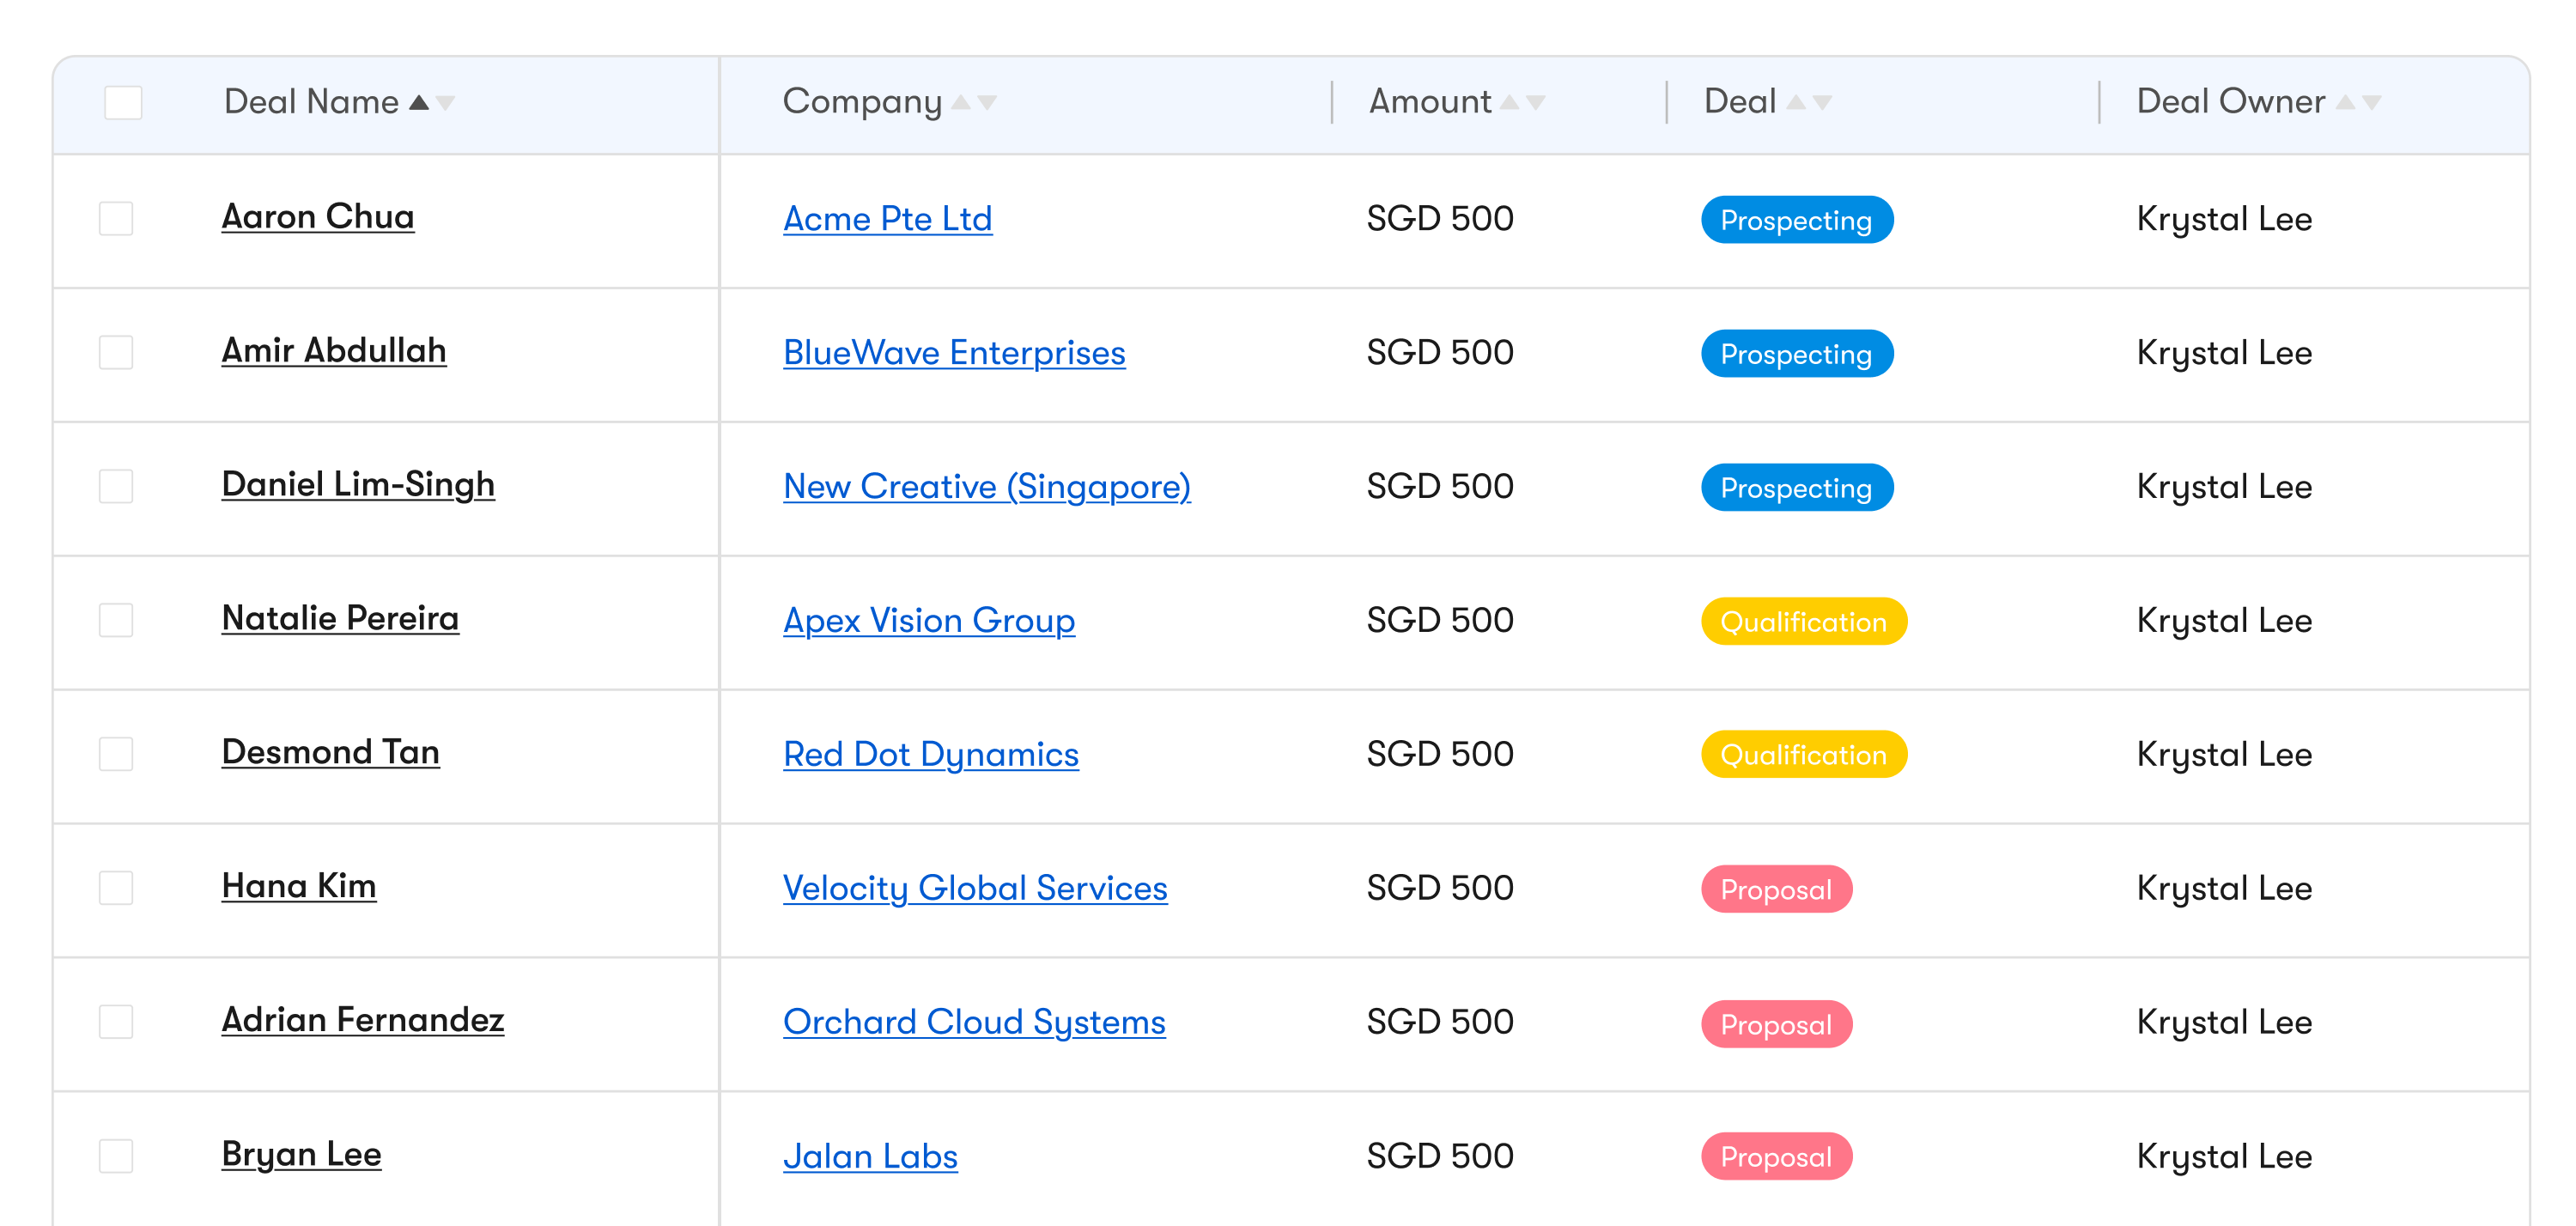Select SGD 500 amount in Natalie Pereira row
Image resolution: width=2576 pixels, height=1226 pixels.
[1440, 621]
